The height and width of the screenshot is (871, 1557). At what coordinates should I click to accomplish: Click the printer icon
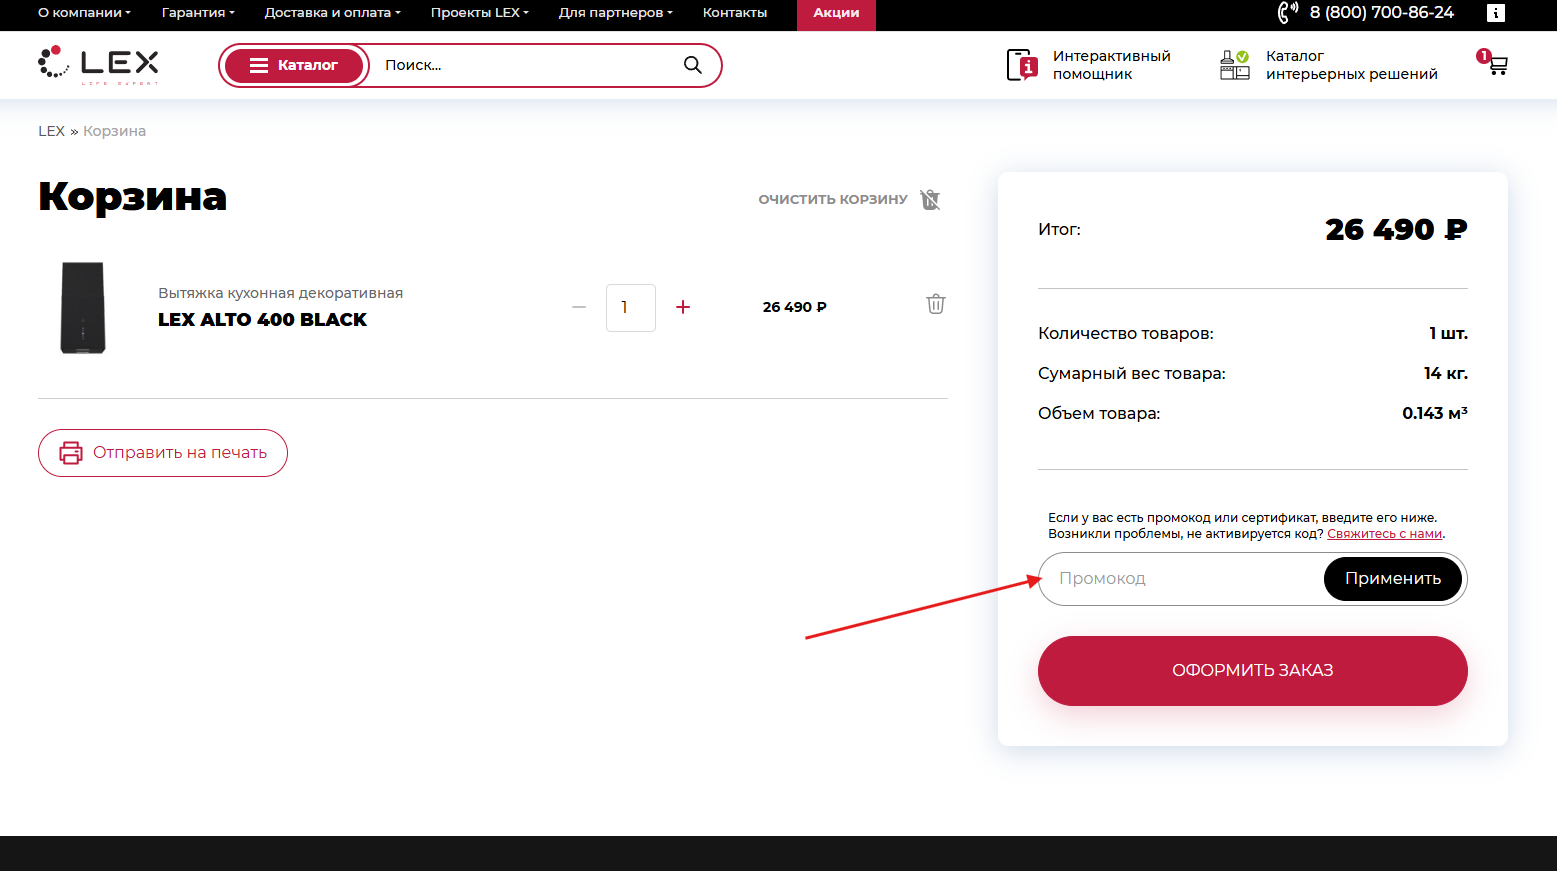(x=71, y=453)
